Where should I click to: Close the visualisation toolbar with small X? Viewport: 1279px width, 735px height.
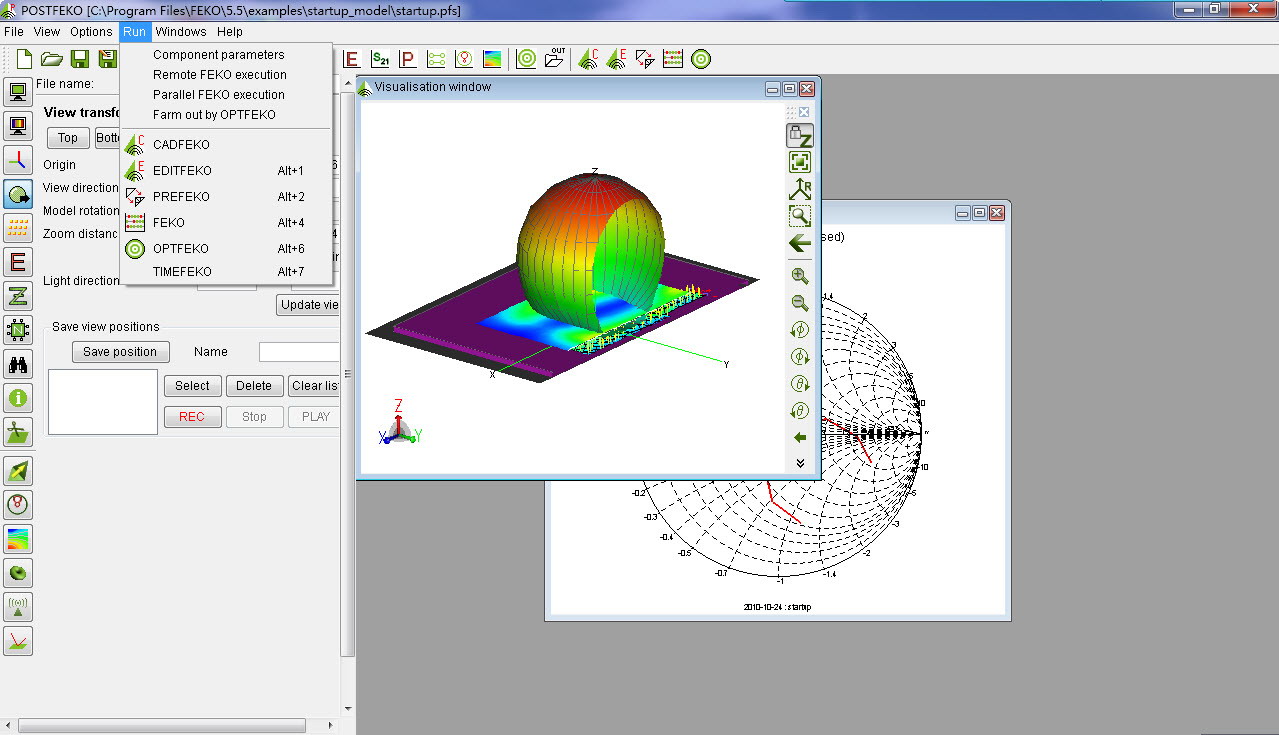804,112
